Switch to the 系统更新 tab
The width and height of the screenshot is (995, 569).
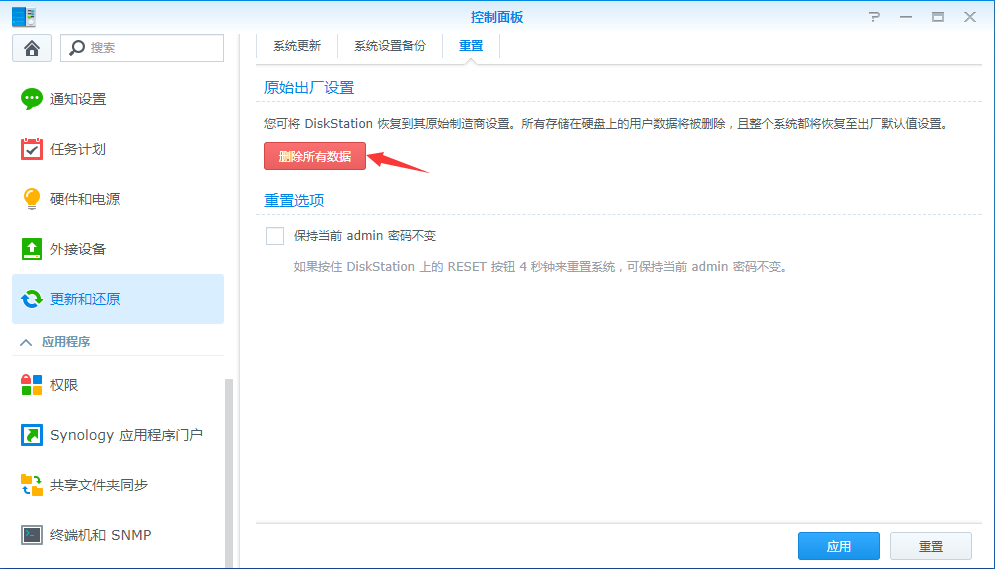tap(297, 46)
